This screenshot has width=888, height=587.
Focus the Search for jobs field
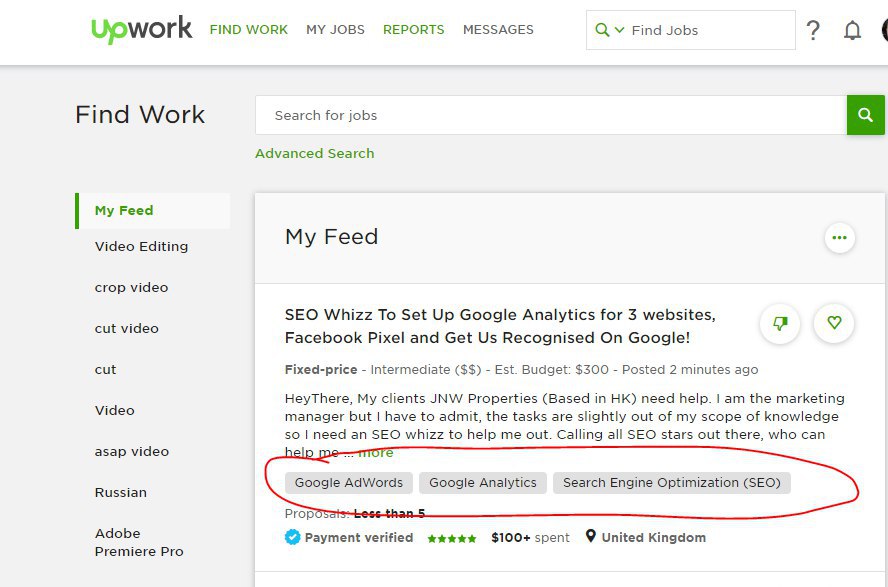pos(551,115)
